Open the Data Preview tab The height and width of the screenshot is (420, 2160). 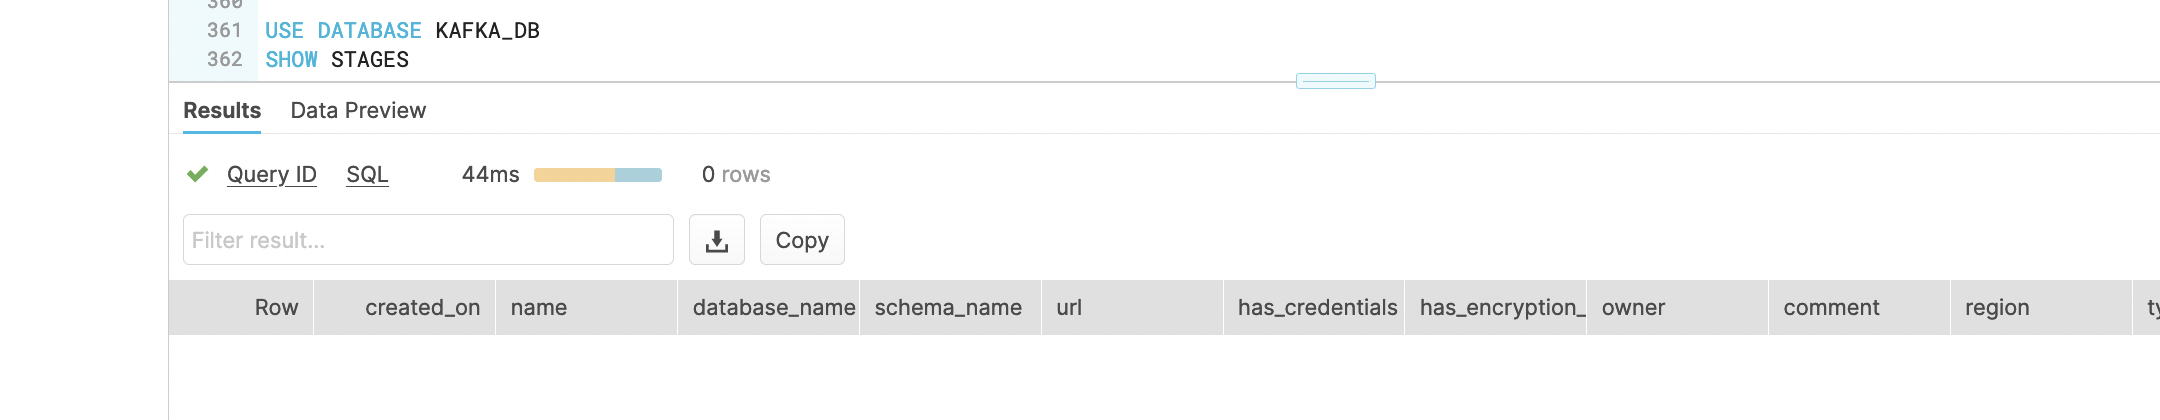click(x=358, y=110)
